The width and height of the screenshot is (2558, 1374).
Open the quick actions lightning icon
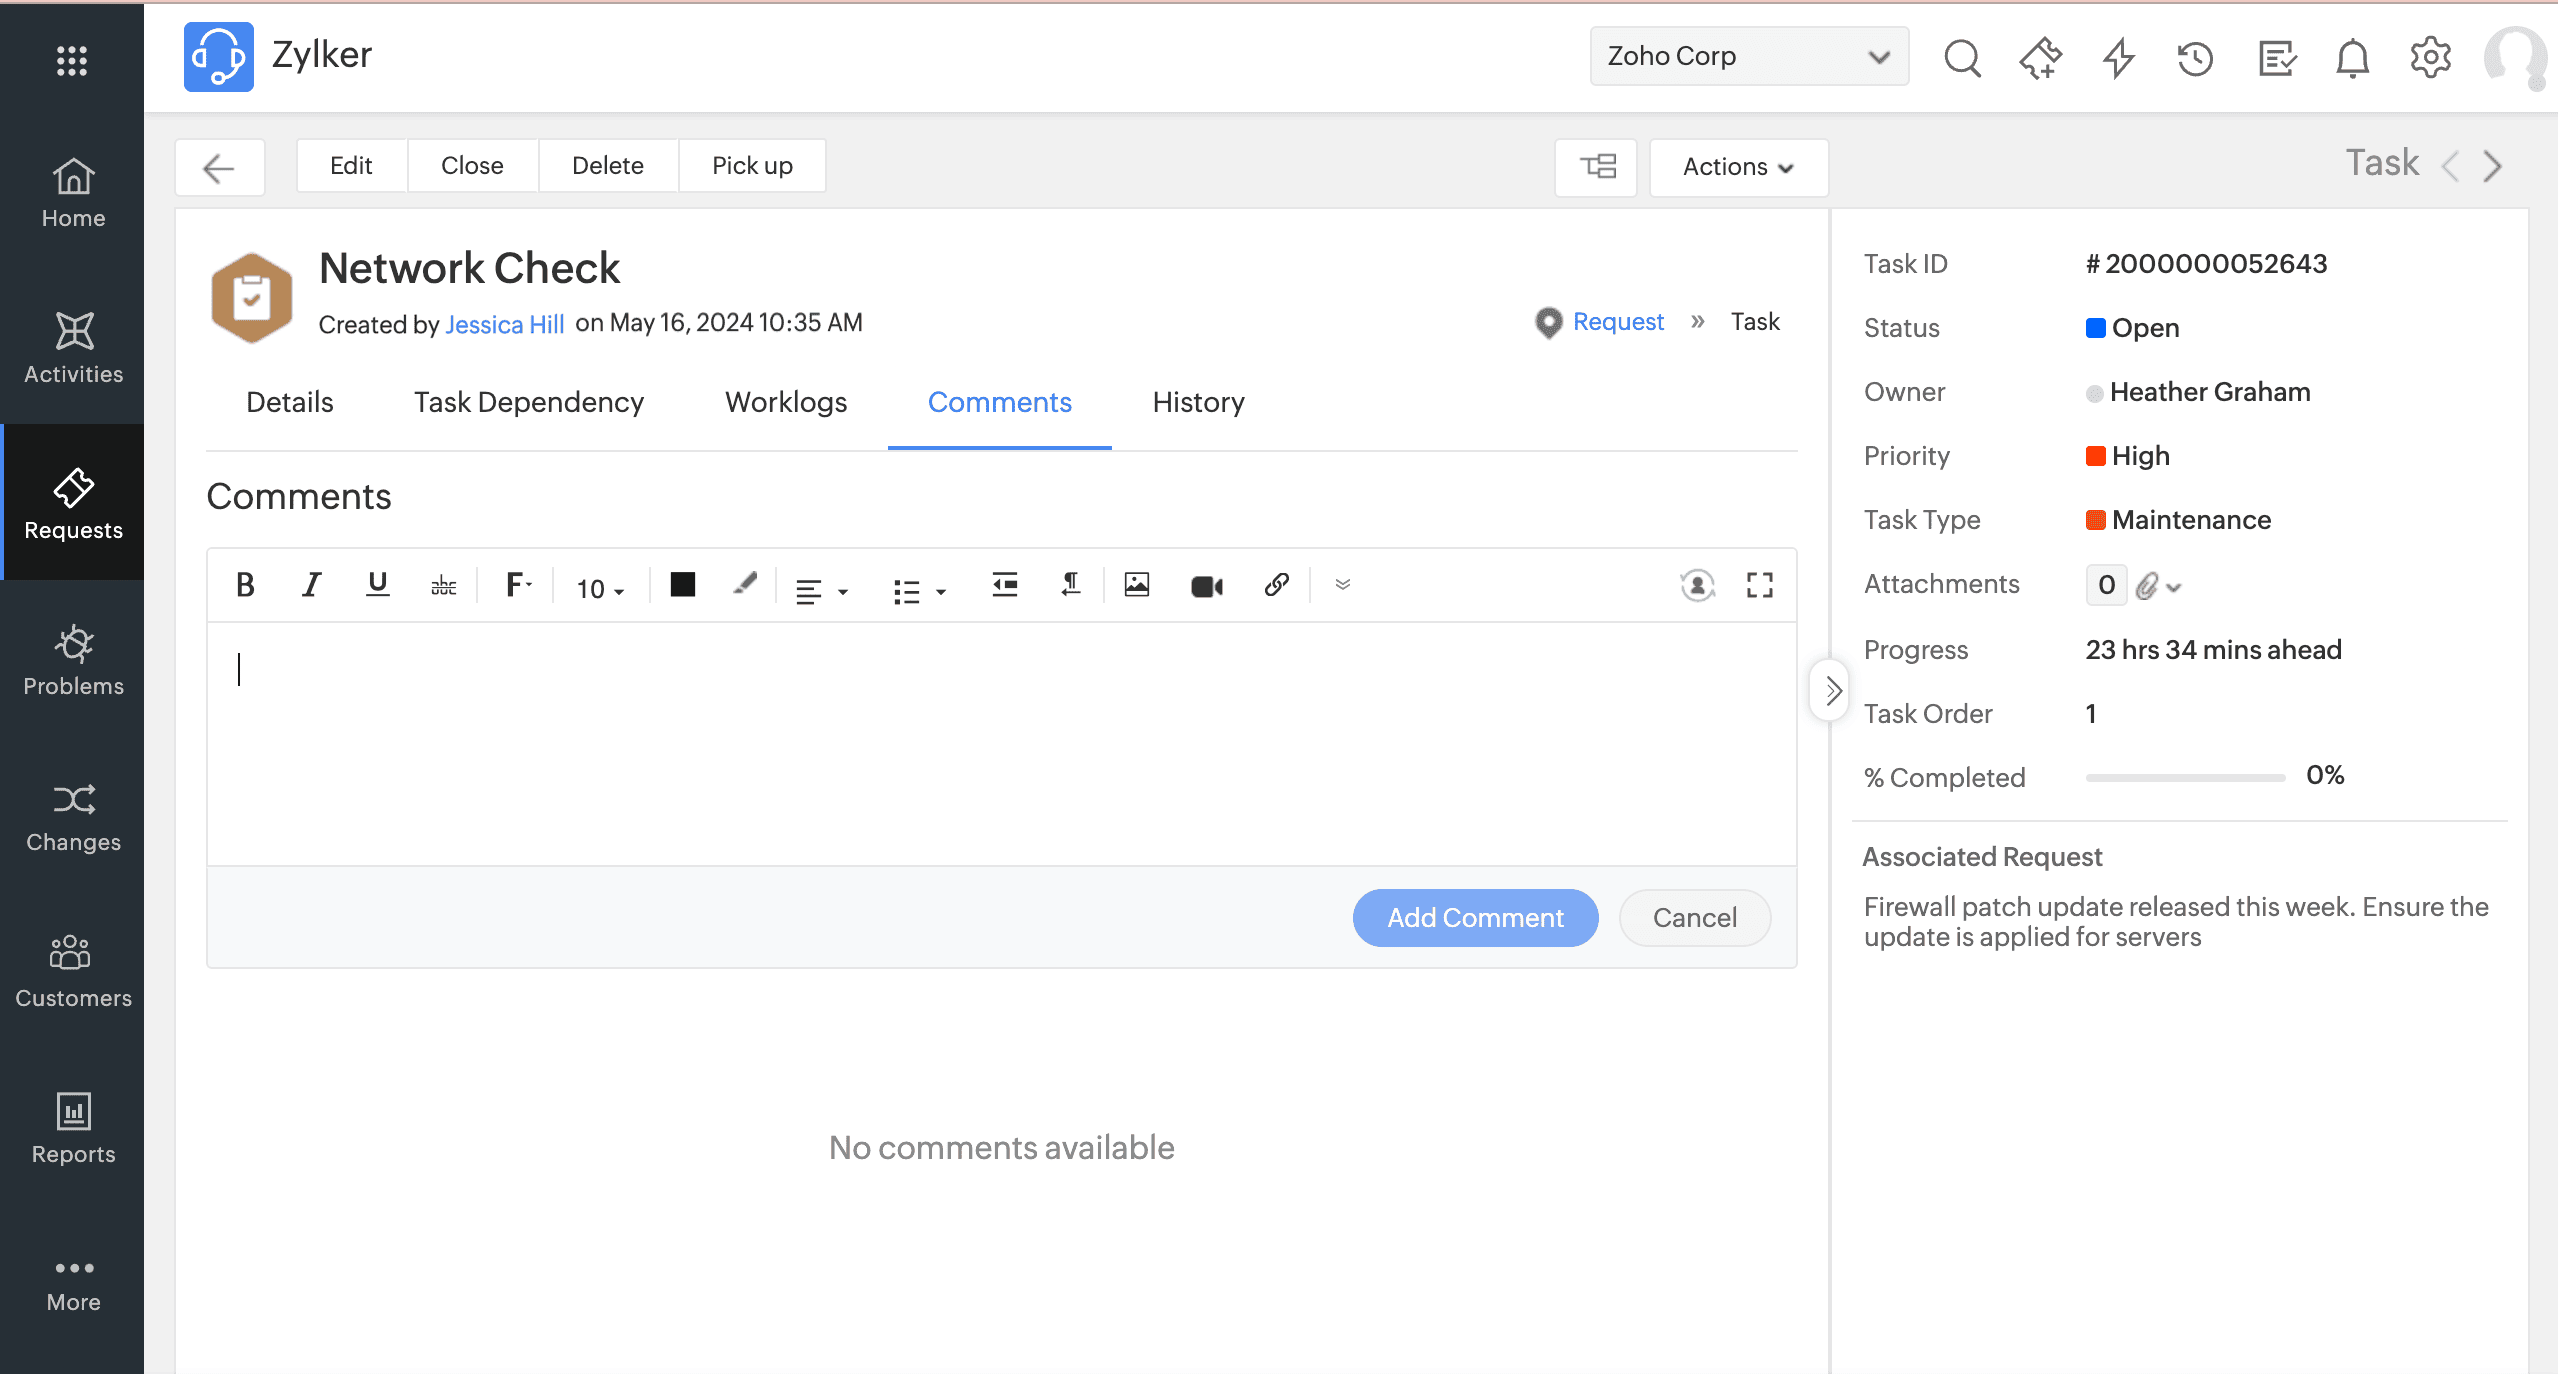[2118, 58]
